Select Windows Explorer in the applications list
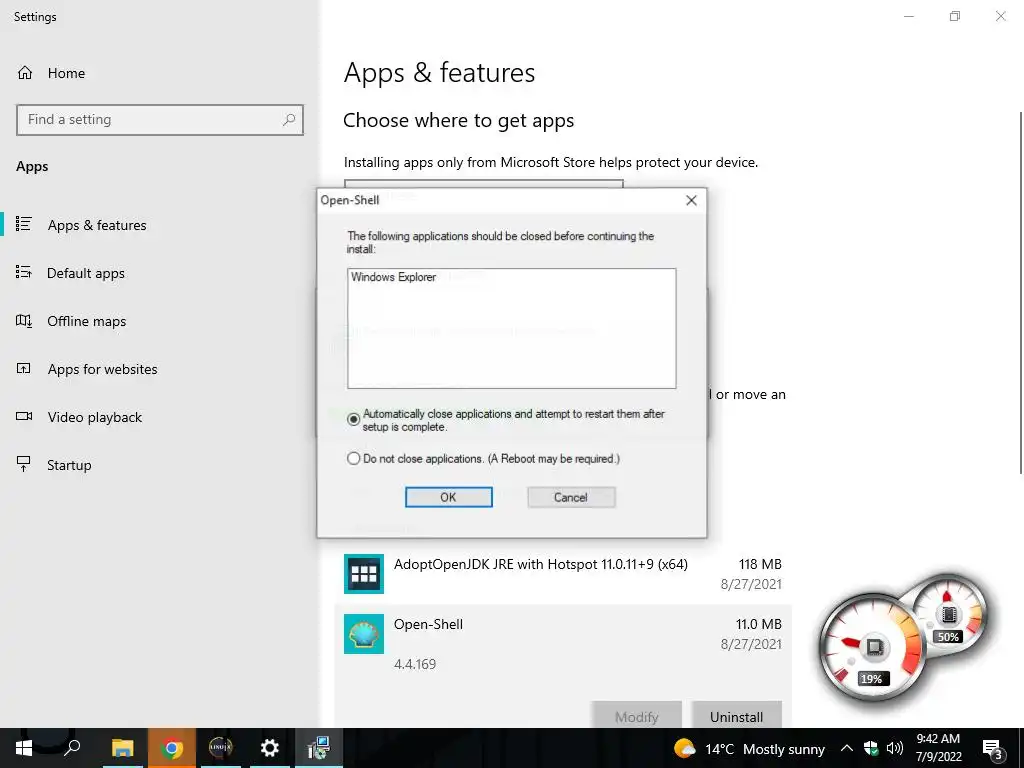 tap(393, 277)
